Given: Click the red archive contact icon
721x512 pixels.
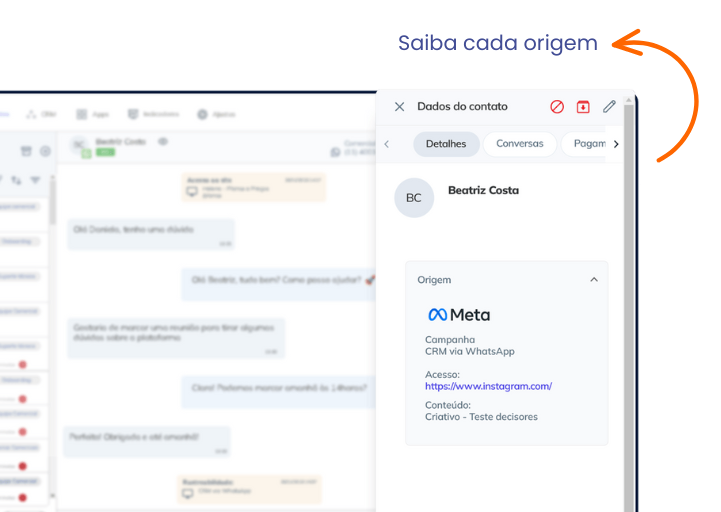Looking at the screenshot, I should point(583,107).
